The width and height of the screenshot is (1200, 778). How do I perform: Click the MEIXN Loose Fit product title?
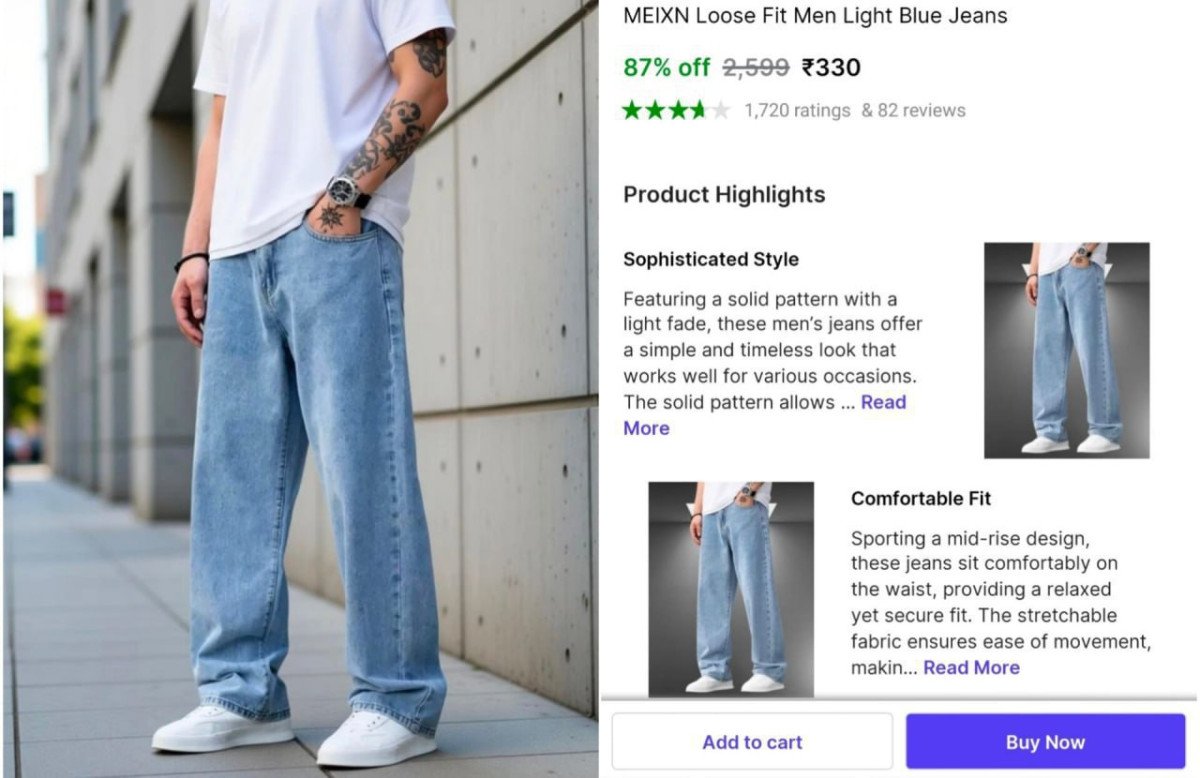click(815, 16)
